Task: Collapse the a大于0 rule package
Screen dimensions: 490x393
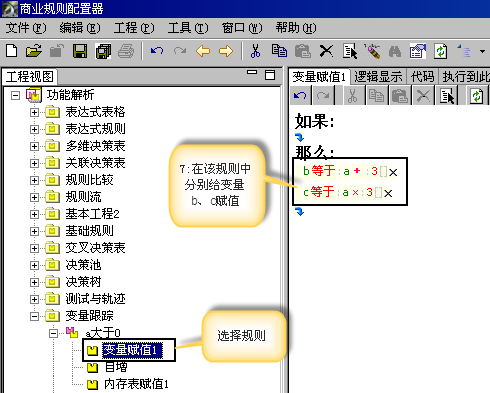Action: tap(53, 333)
